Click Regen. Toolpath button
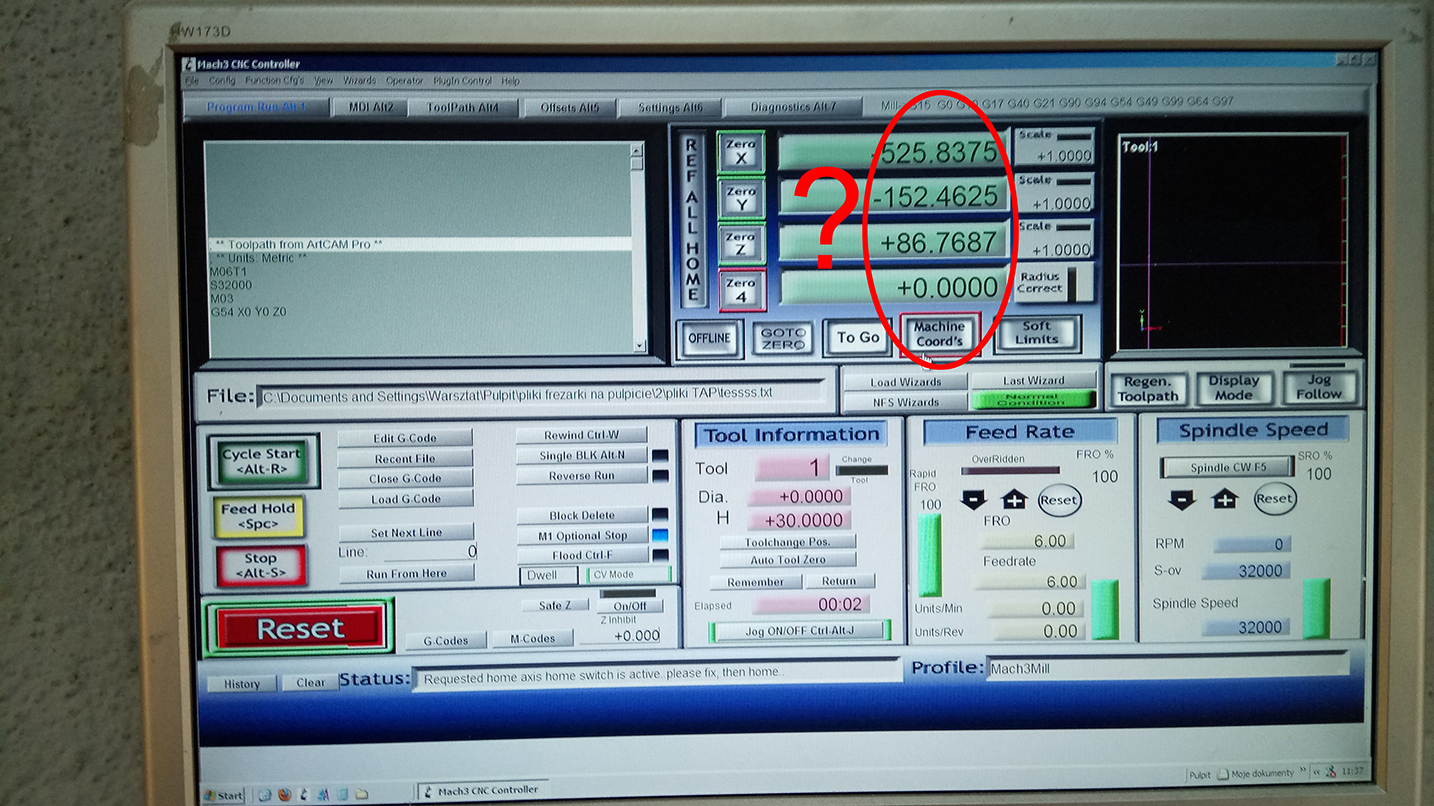The image size is (1434, 806). (1148, 388)
